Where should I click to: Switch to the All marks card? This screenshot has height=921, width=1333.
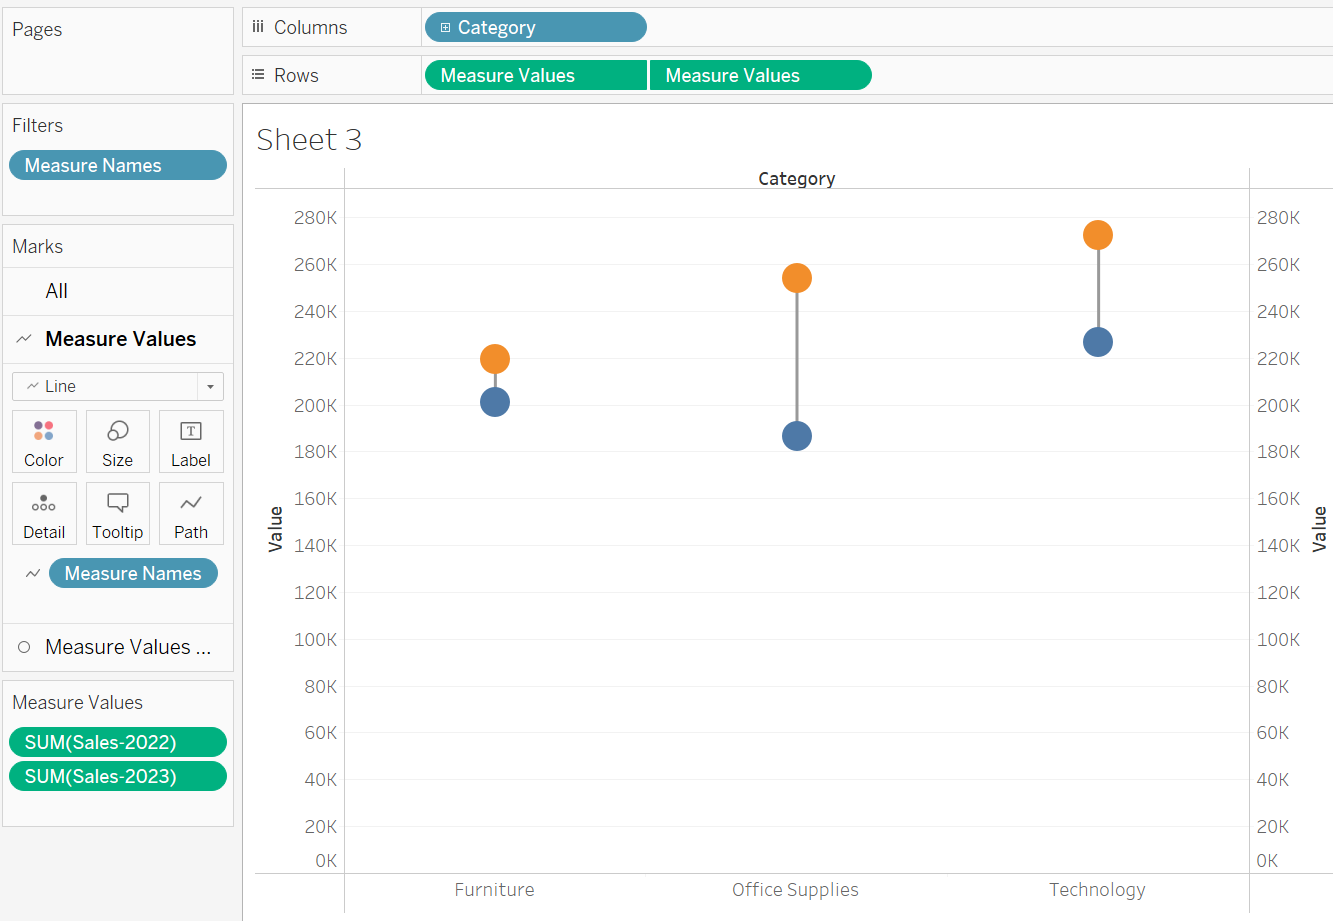click(x=55, y=291)
